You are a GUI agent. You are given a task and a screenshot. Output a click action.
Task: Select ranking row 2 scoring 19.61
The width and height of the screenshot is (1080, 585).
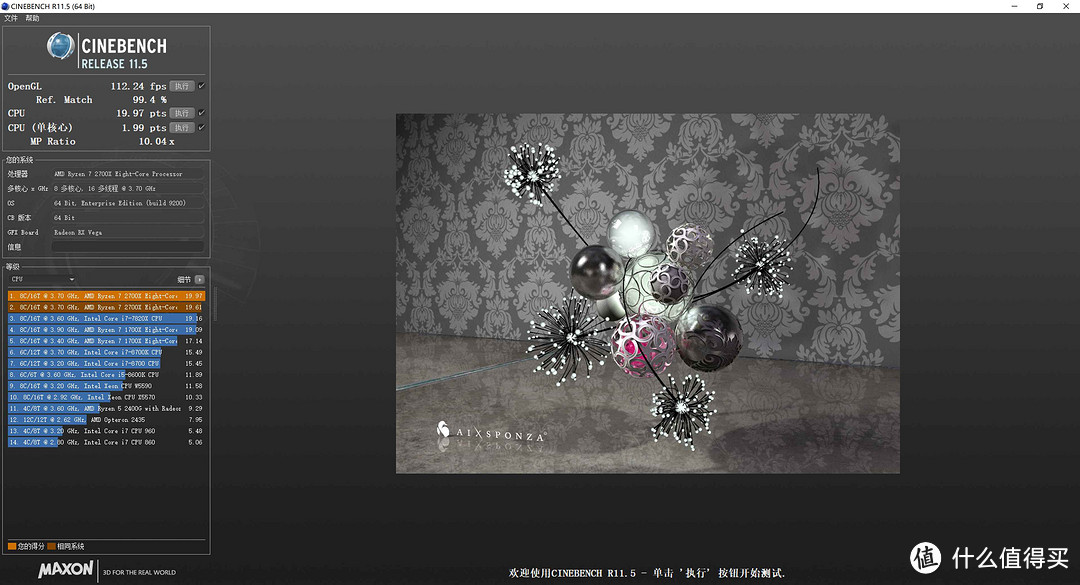[107, 307]
